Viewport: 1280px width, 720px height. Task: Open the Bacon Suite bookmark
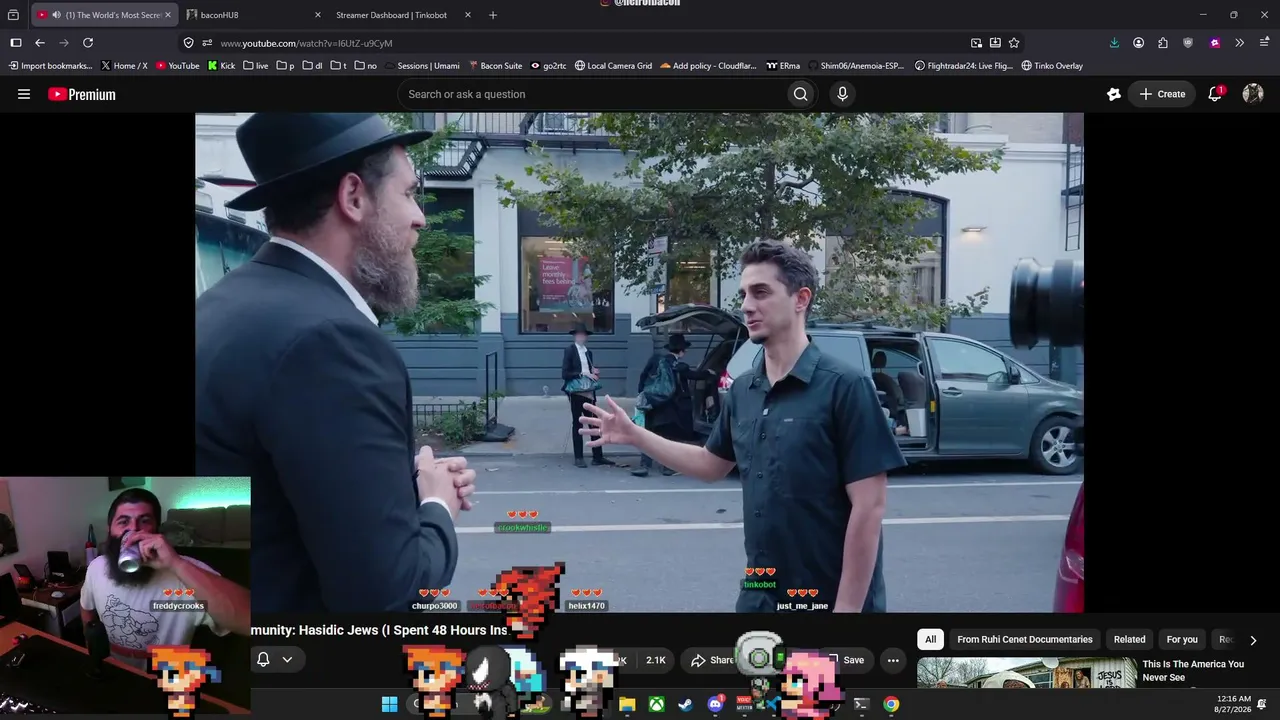click(495, 66)
